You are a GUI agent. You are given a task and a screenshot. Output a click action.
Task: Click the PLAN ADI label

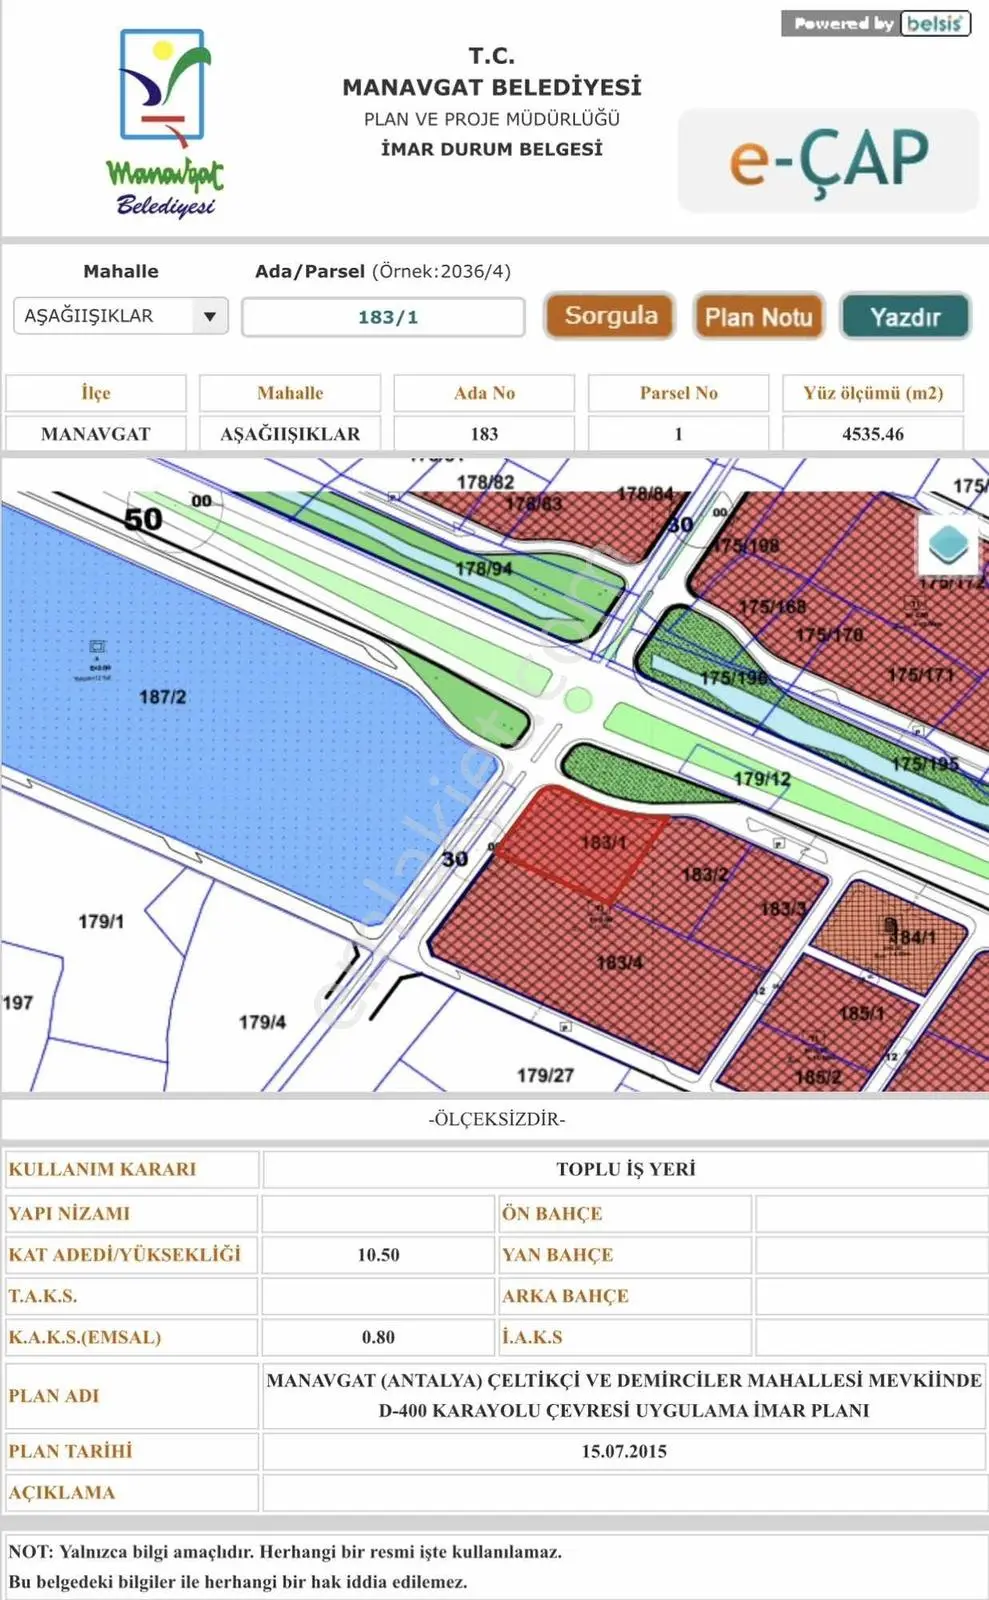click(54, 1396)
